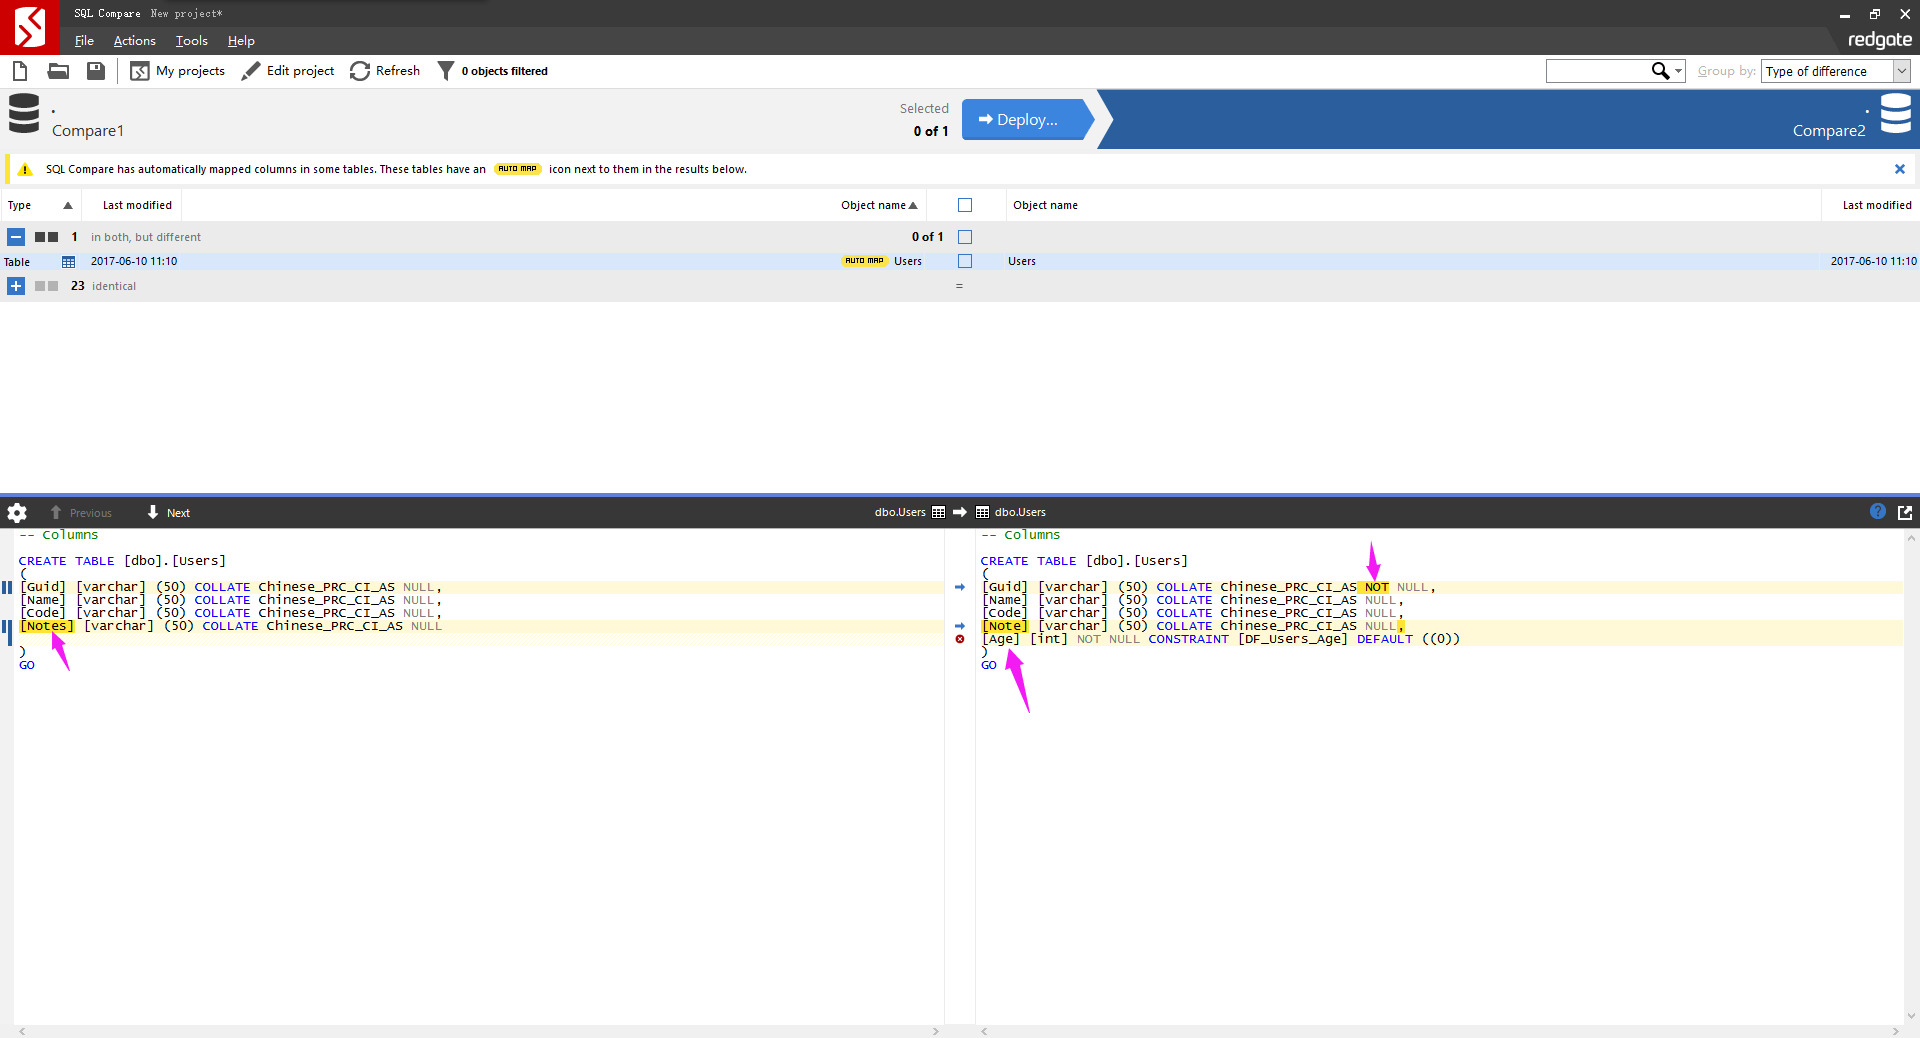Image resolution: width=1920 pixels, height=1038 pixels.
Task: Open the search options dropdown arrow
Action: click(1679, 71)
